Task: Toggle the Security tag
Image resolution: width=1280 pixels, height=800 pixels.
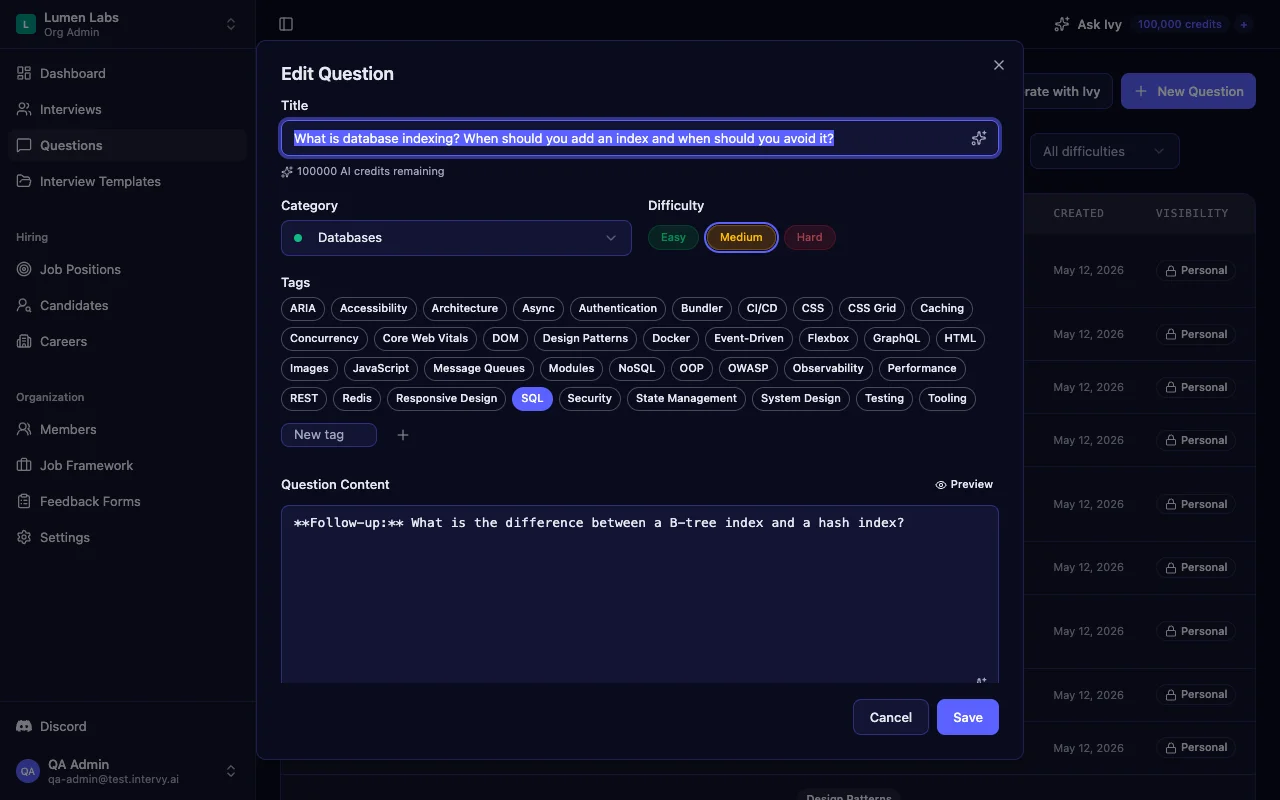Action: click(589, 398)
